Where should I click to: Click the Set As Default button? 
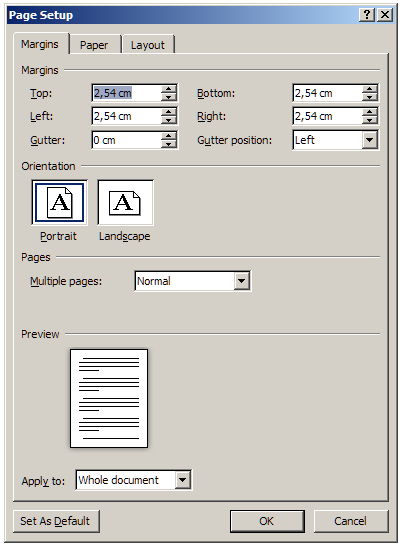point(56,521)
